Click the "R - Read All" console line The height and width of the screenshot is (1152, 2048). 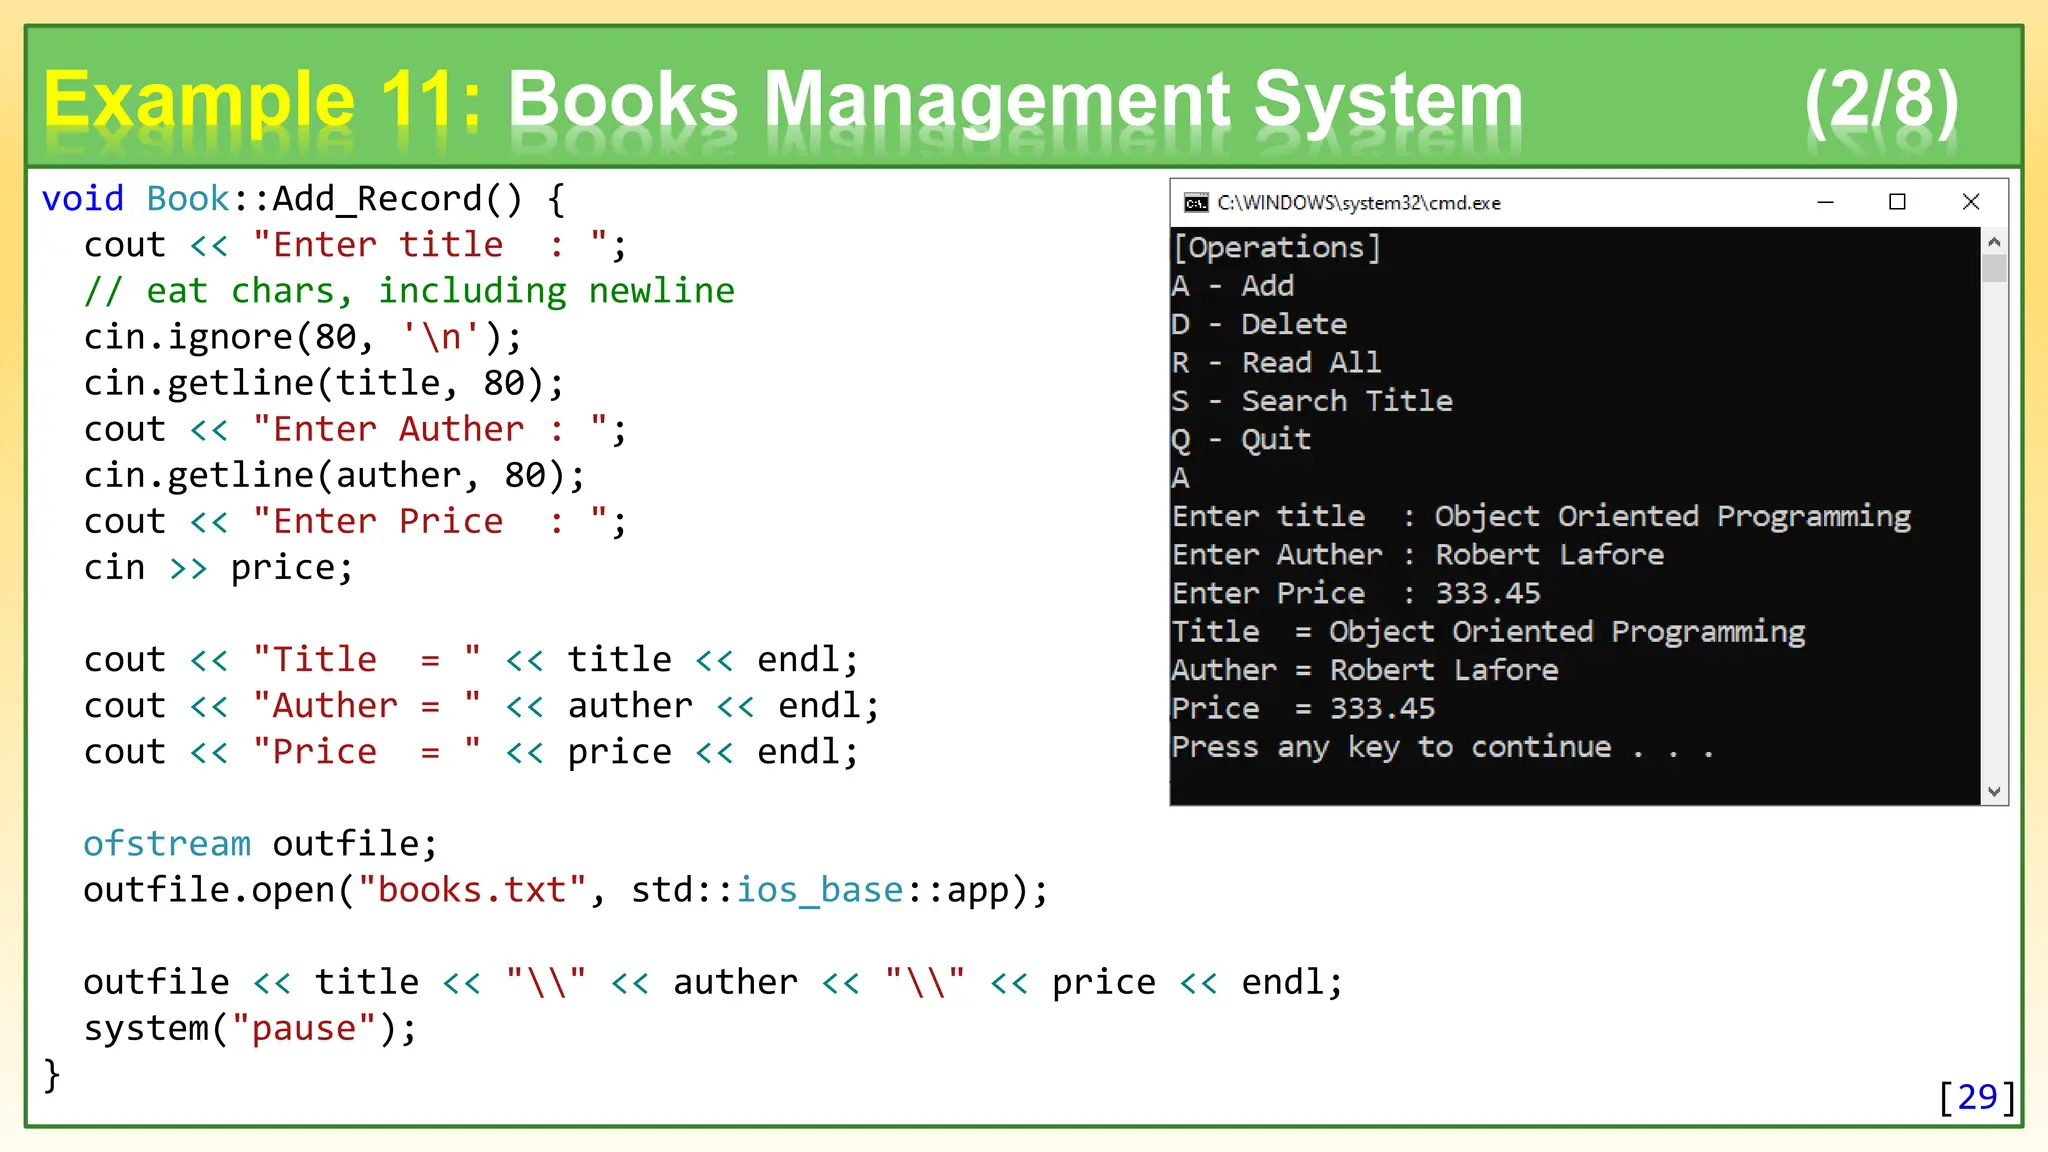[1276, 362]
